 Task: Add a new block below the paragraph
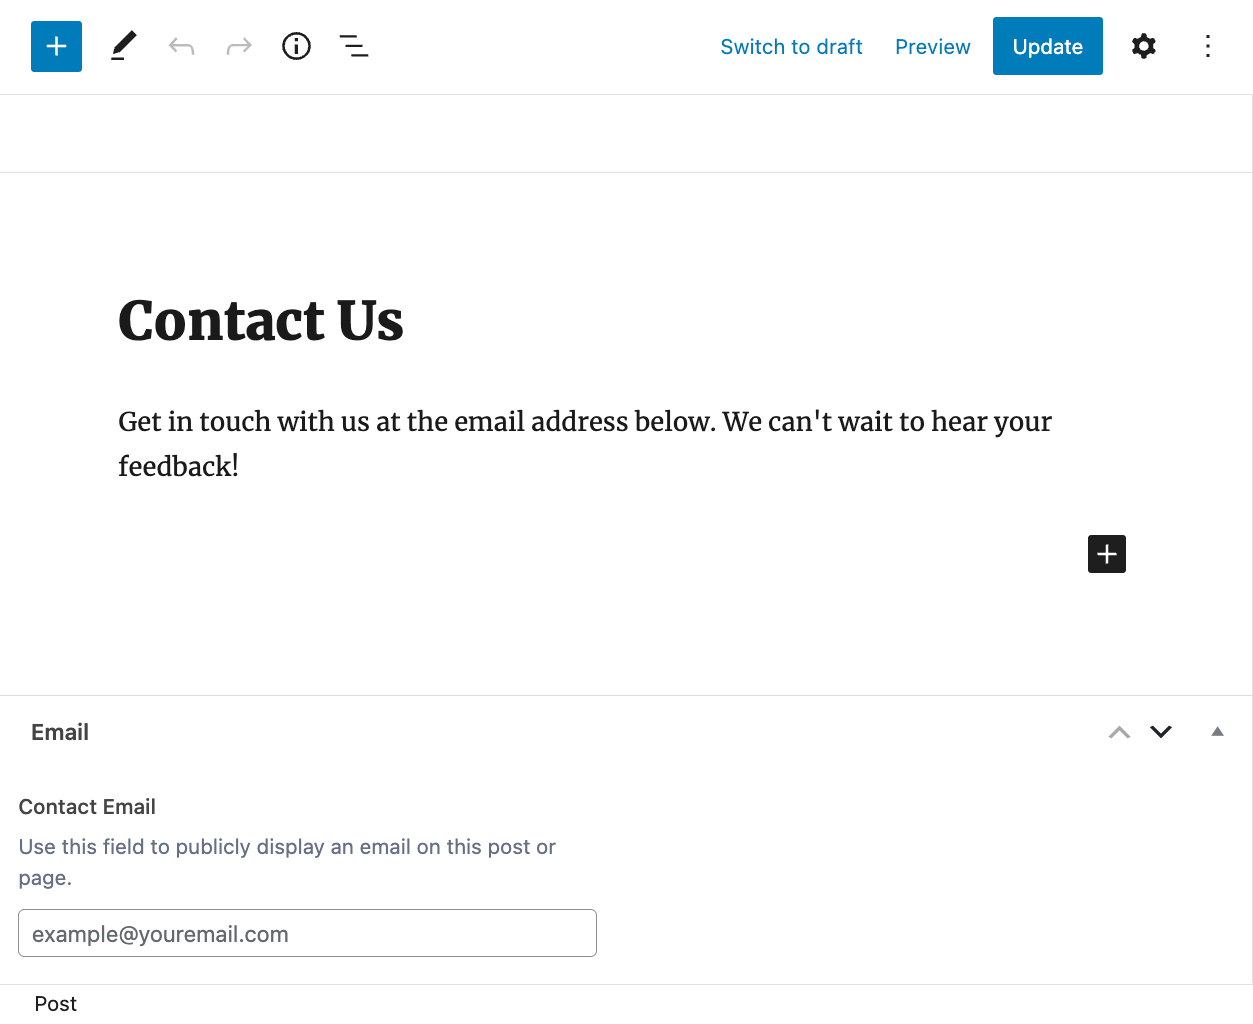pos(1106,553)
